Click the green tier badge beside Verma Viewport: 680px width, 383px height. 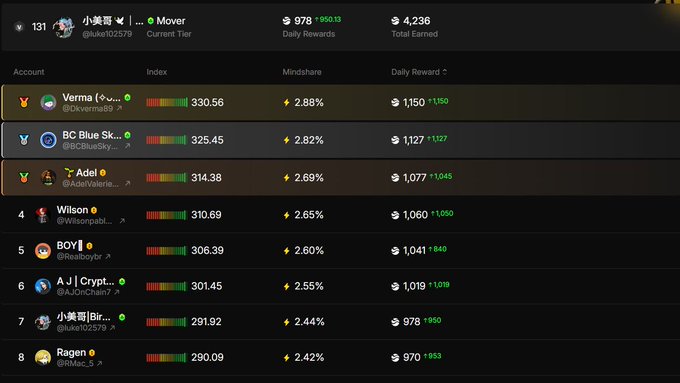[128, 98]
